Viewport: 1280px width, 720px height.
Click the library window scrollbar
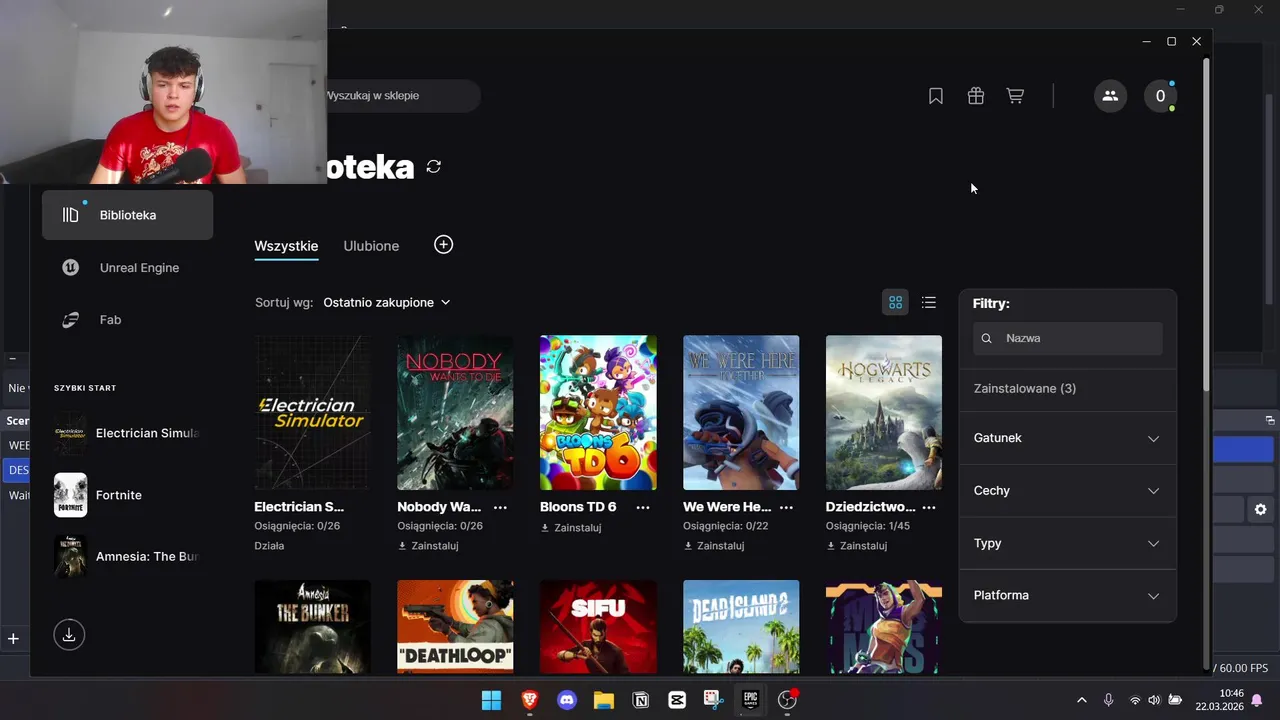1206,225
